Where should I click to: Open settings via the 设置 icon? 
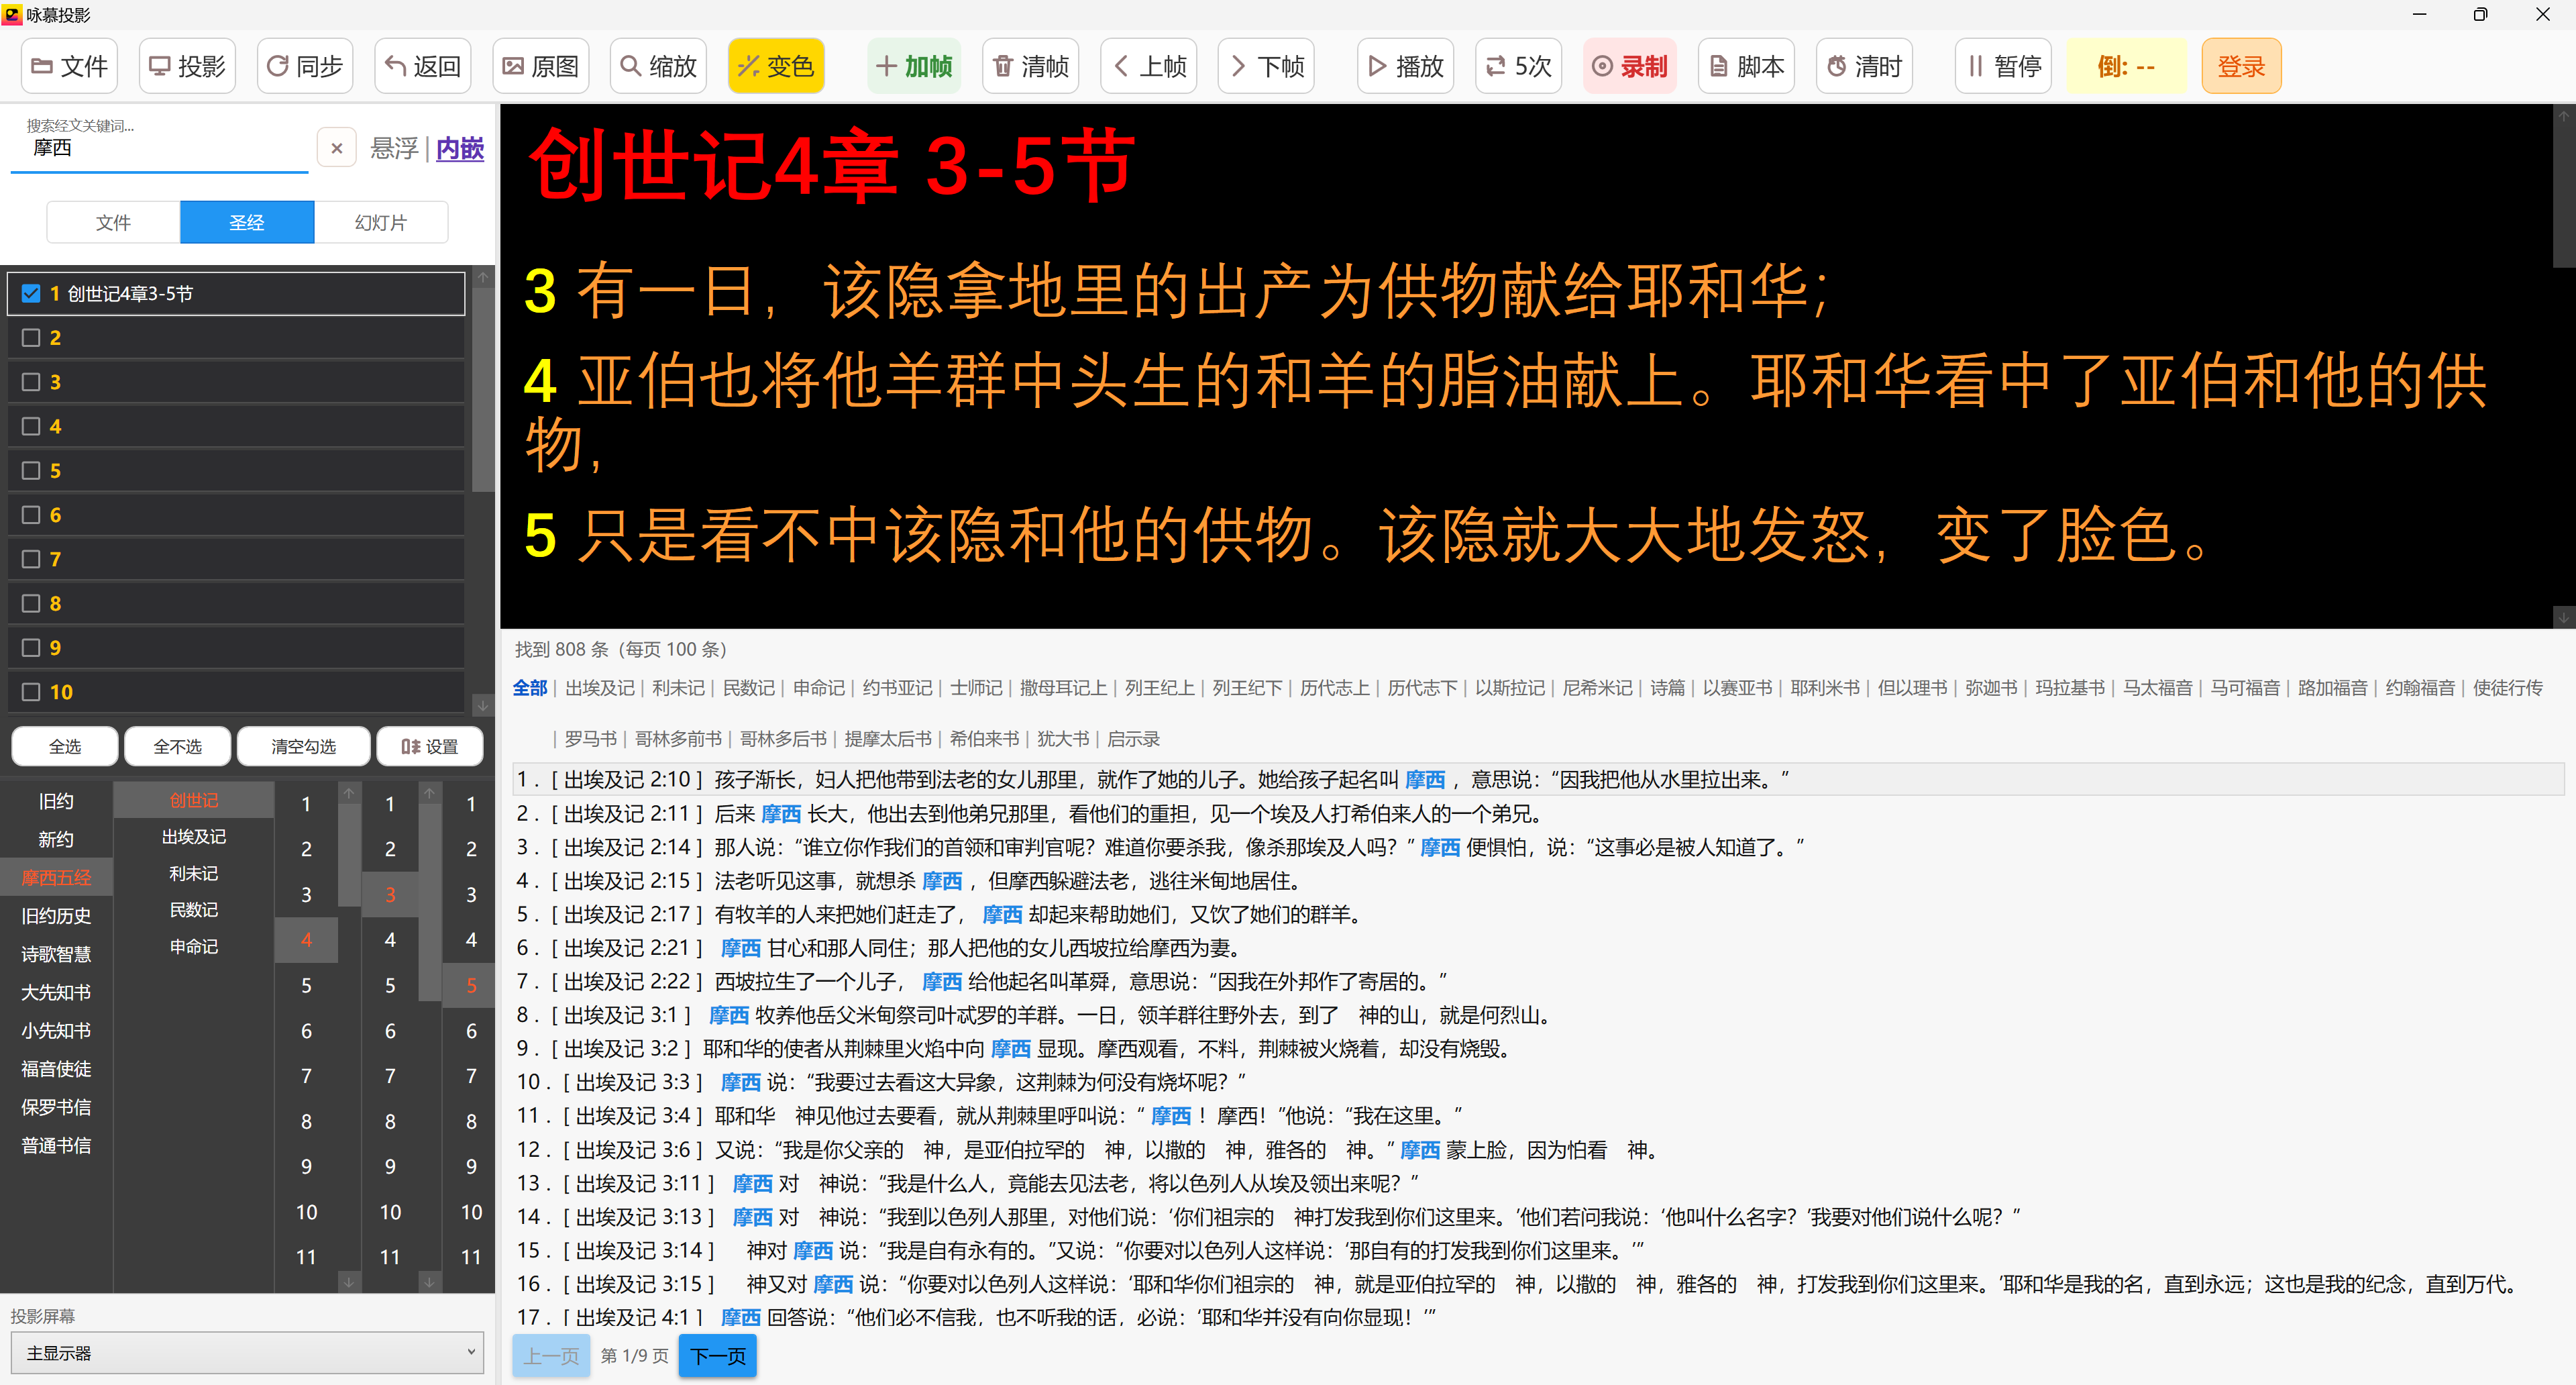click(x=430, y=746)
